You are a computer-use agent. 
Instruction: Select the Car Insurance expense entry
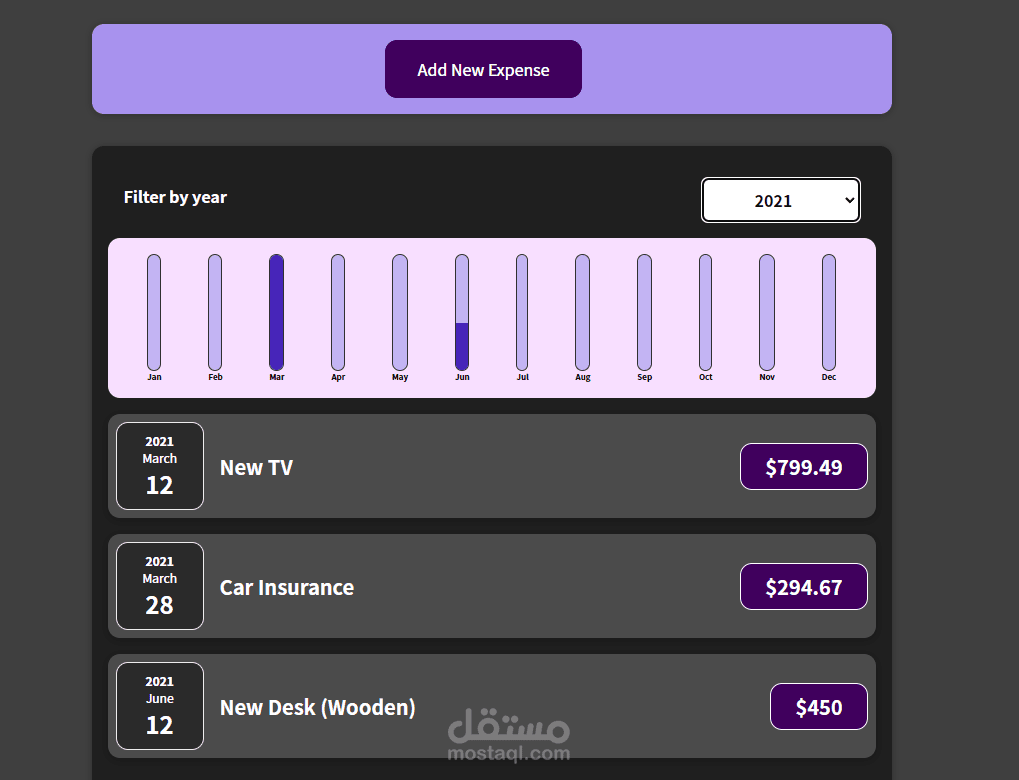pyautogui.click(x=491, y=586)
